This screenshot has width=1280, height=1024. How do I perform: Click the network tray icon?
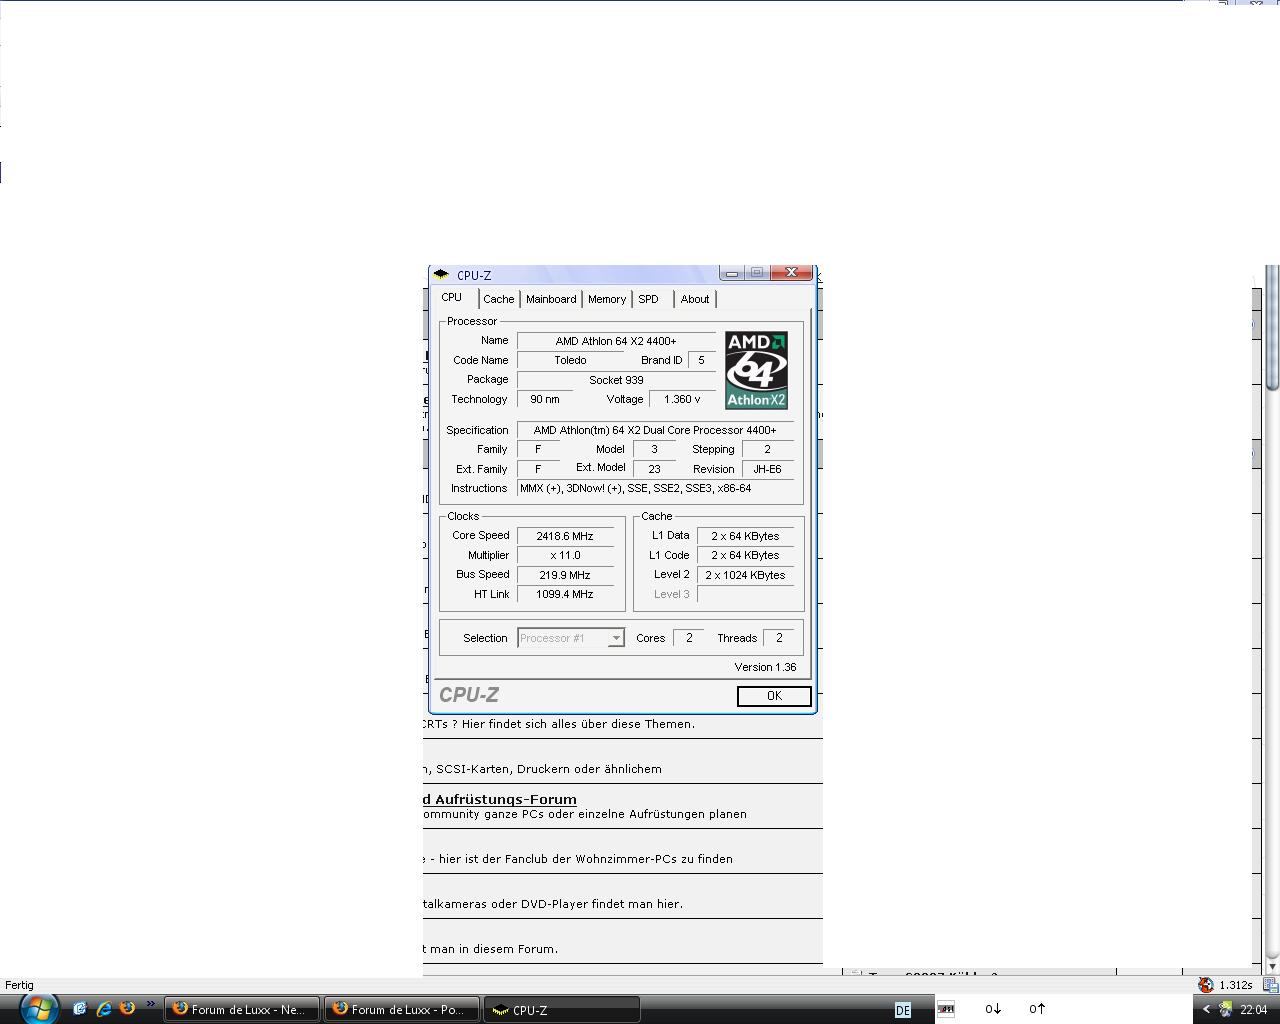(x=1225, y=1009)
